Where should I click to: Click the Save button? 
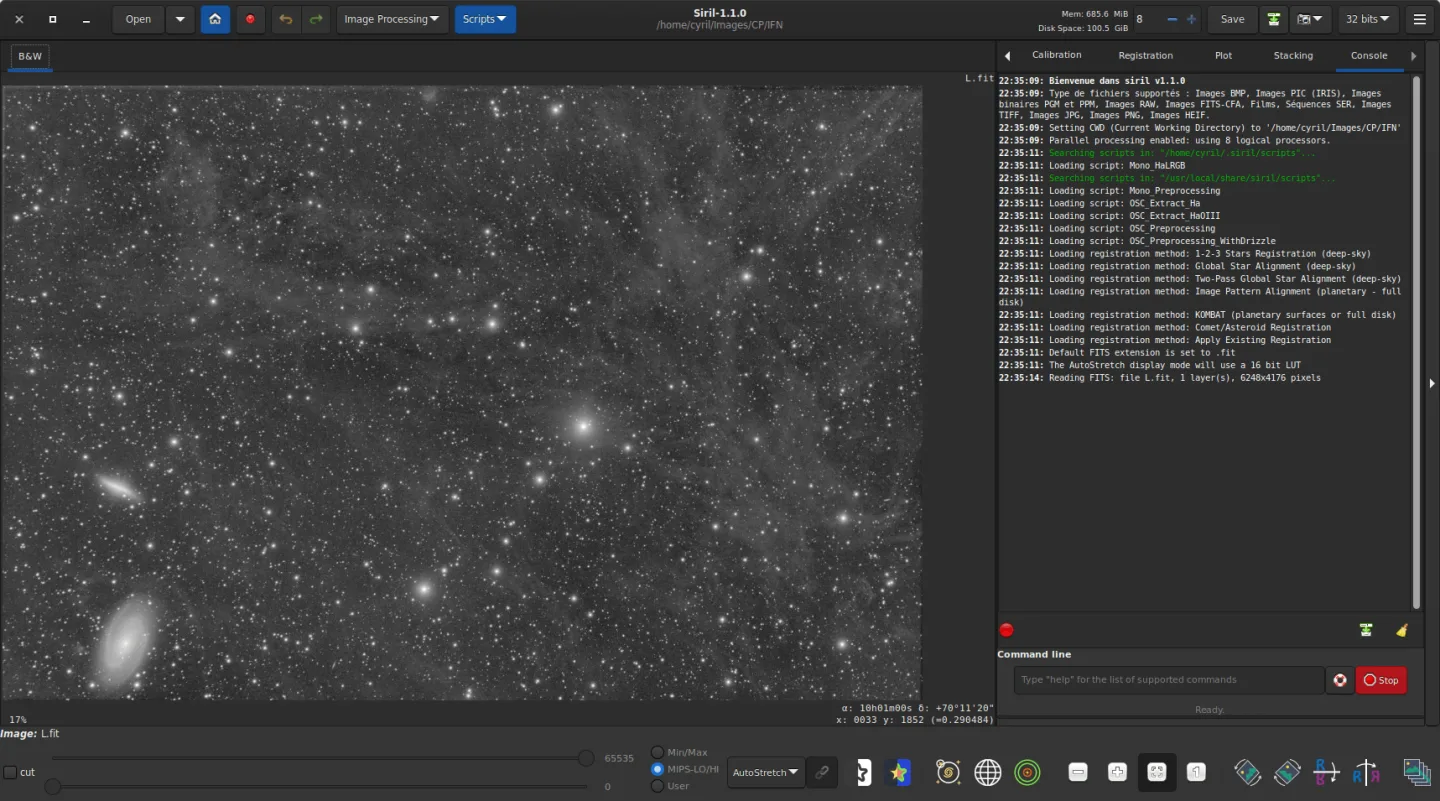point(1233,19)
